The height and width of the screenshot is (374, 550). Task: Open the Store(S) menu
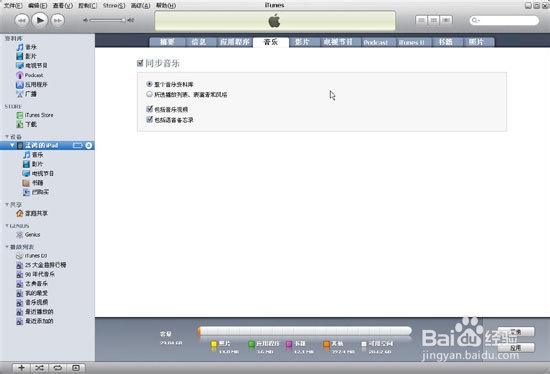[x=114, y=6]
